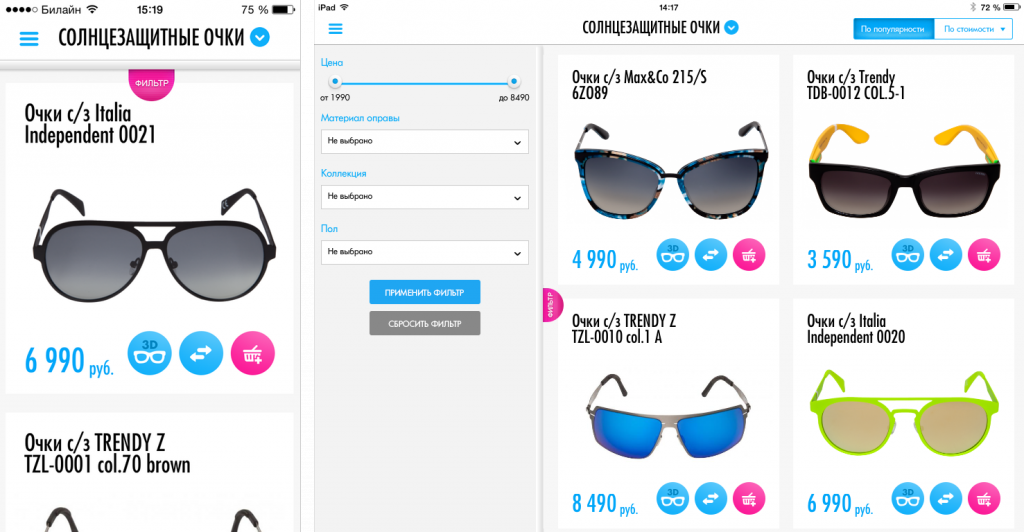1024x532 pixels.
Task: Open the Коллекция dropdown
Action: click(x=424, y=197)
